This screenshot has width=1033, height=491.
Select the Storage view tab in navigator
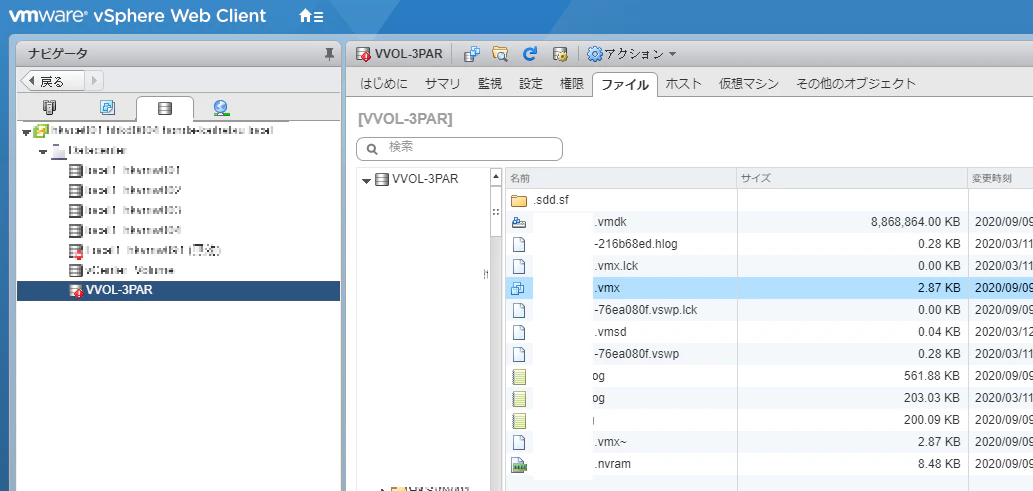pyautogui.click(x=165, y=108)
